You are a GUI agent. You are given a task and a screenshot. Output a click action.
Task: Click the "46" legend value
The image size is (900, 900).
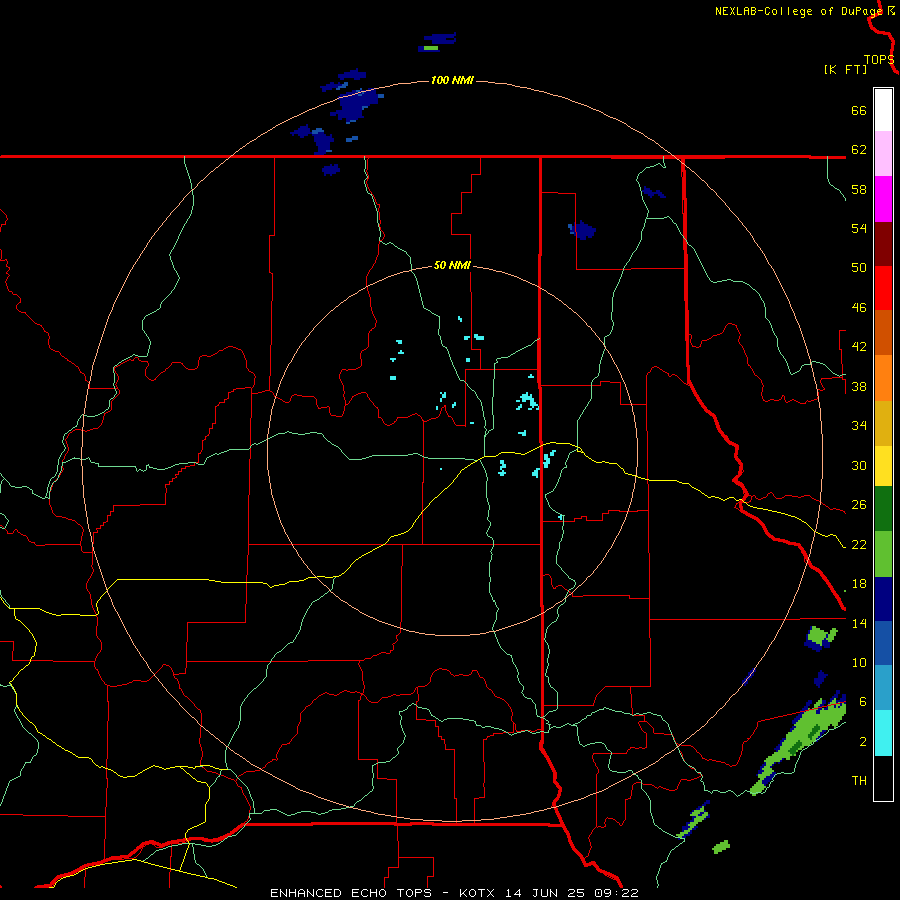[859, 308]
